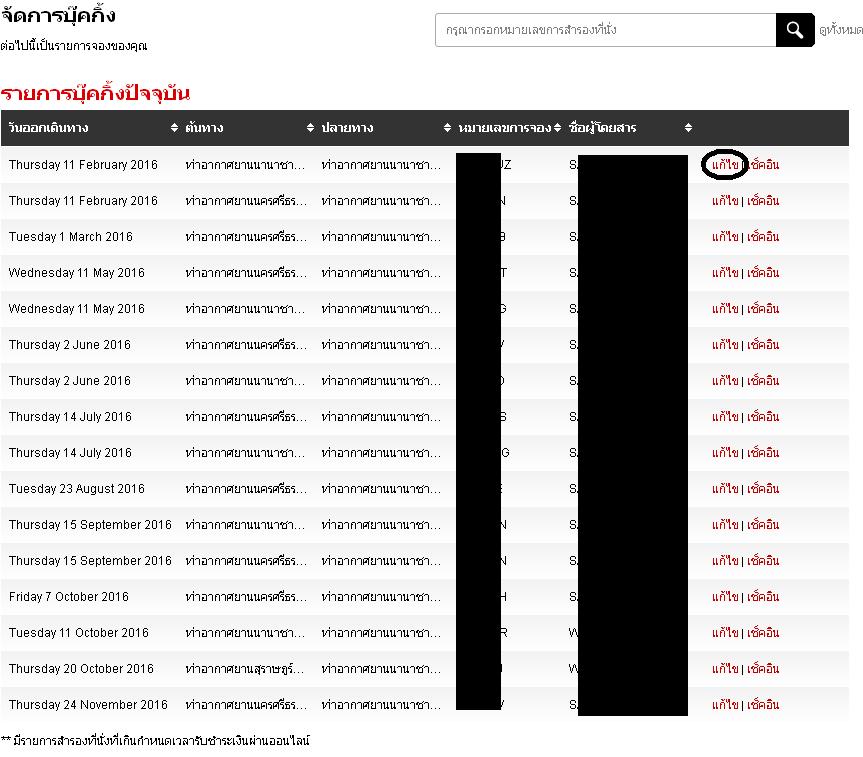This screenshot has width=863, height=757.
Task: Sort by the หมายเลขการจอง column arrows
Action: 557,128
